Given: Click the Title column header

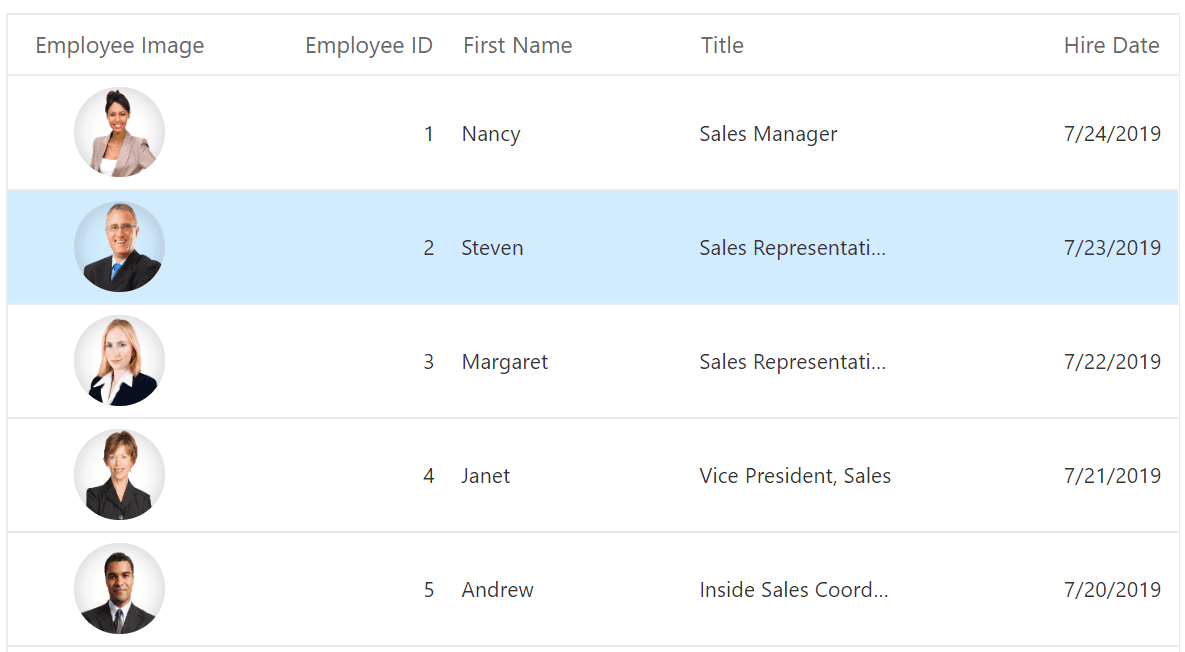Looking at the screenshot, I should pyautogui.click(x=722, y=45).
